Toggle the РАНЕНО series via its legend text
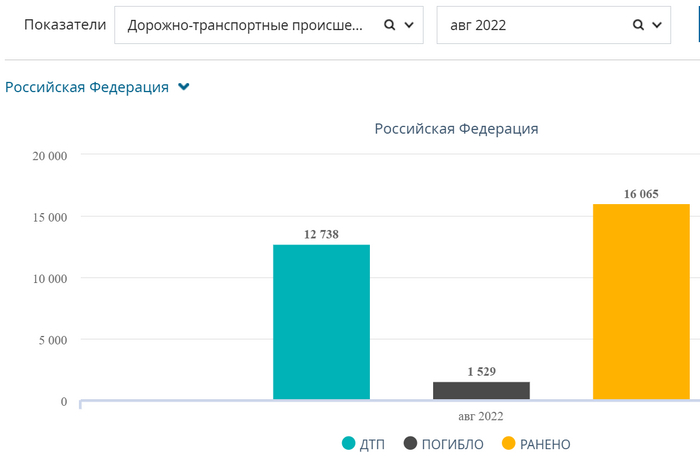Image resolution: width=700 pixels, height=460 pixels. [x=545, y=444]
